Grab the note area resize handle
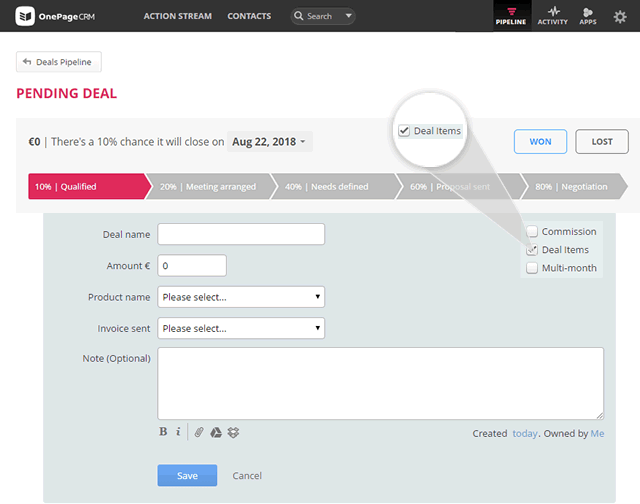The image size is (640, 504). point(600,416)
